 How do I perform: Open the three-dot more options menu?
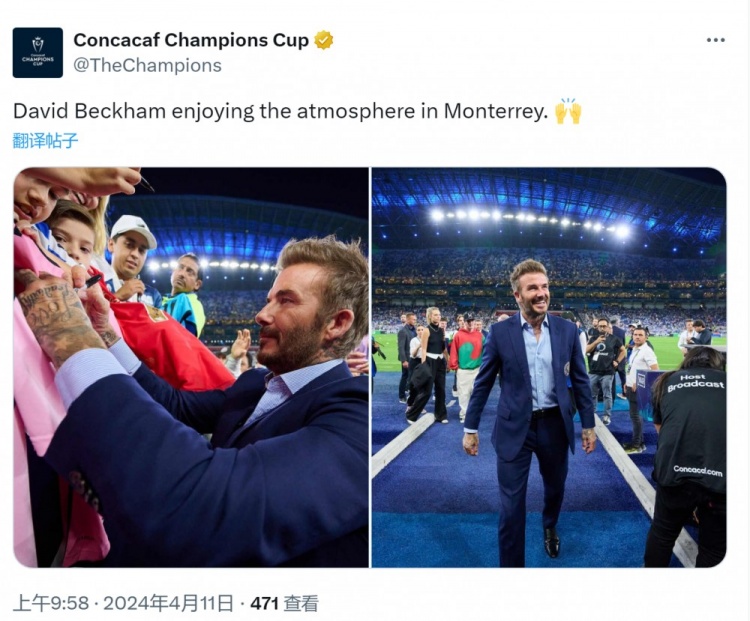coord(715,40)
